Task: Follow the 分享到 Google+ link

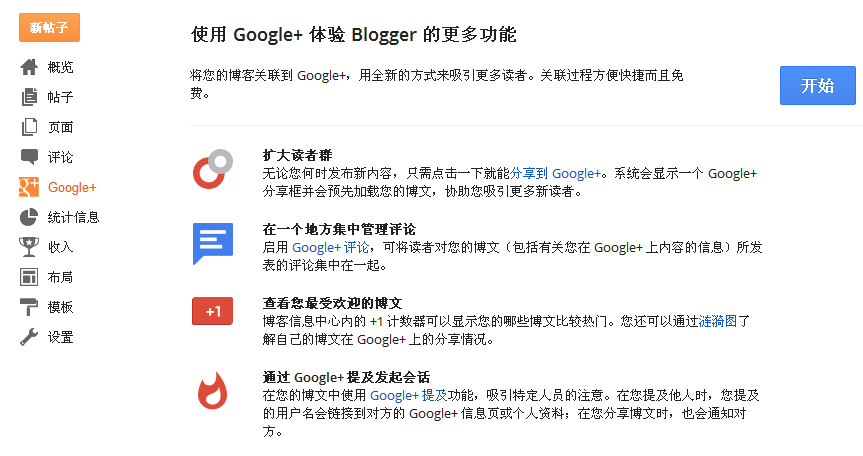Action: point(555,173)
